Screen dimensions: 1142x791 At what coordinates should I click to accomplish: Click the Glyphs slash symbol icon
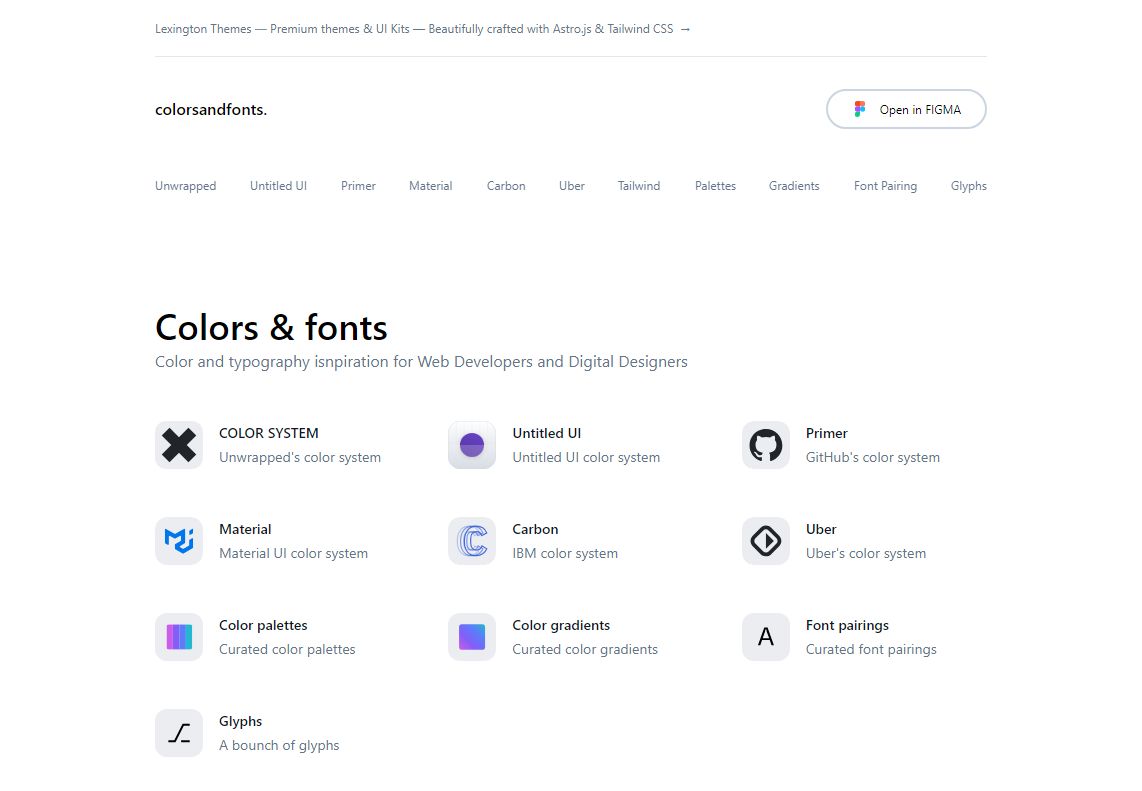click(178, 733)
